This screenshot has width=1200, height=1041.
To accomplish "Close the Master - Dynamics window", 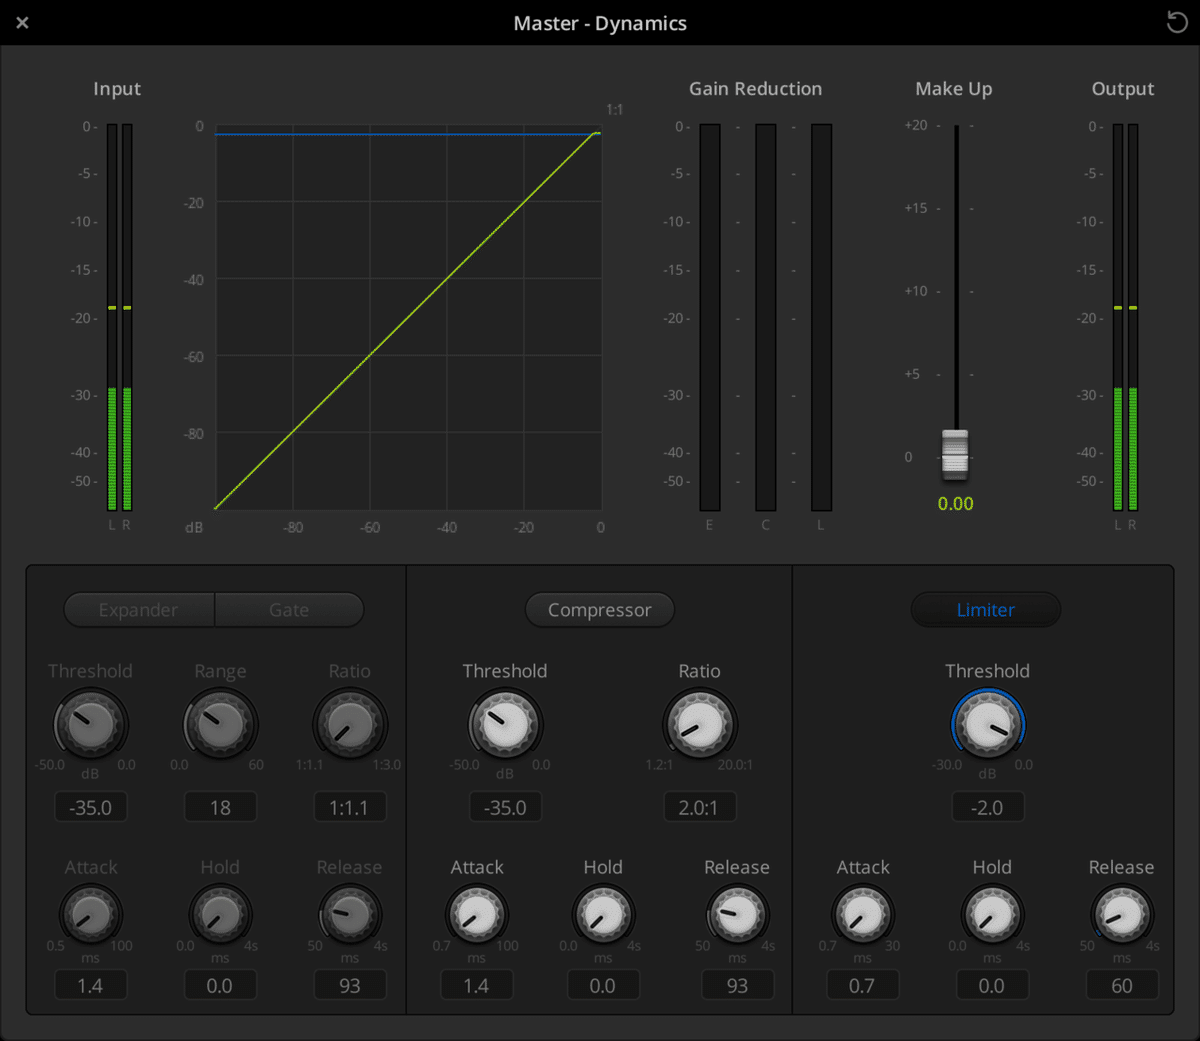I will (22, 22).
